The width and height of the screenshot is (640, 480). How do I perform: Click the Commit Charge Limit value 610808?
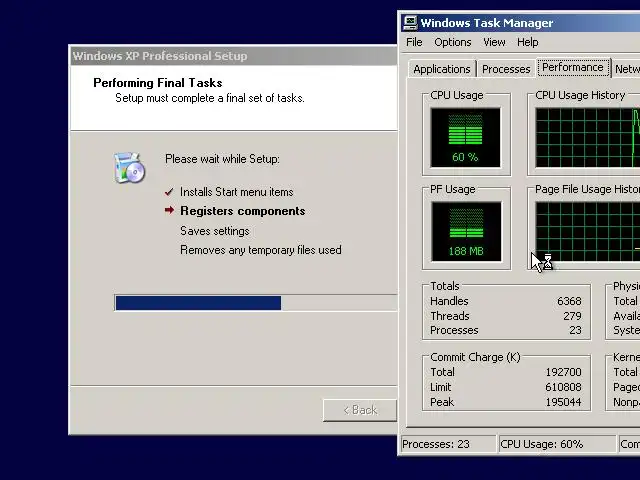point(563,387)
